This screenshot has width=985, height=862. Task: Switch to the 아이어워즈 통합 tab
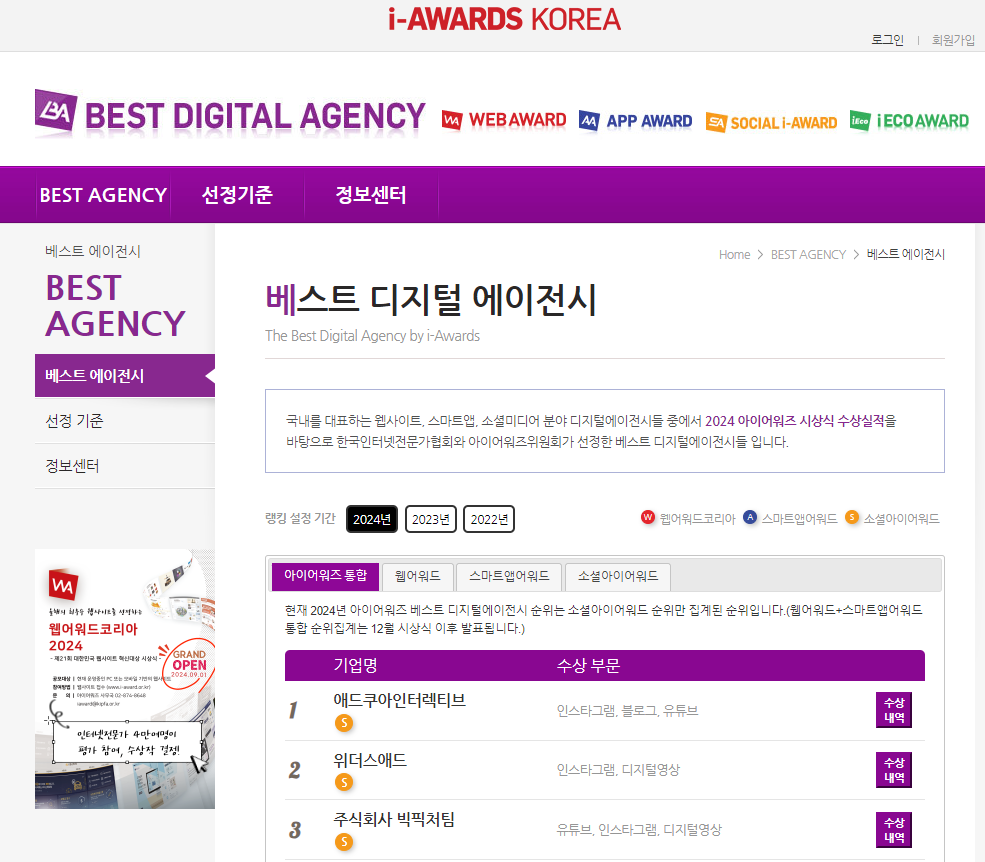pyautogui.click(x=325, y=576)
